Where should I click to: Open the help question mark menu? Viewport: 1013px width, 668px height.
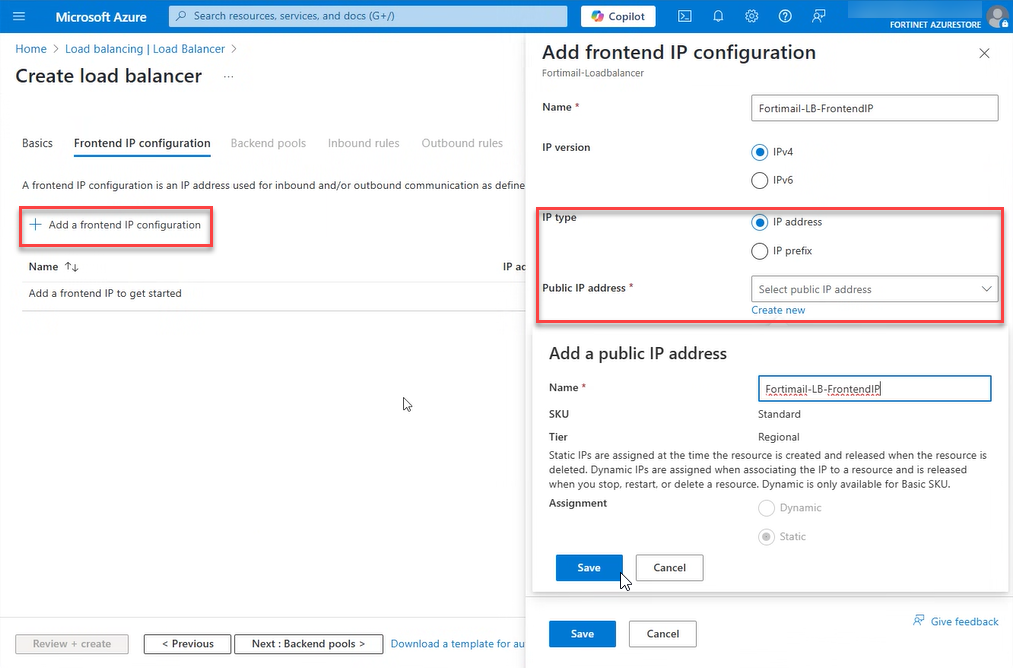click(785, 16)
